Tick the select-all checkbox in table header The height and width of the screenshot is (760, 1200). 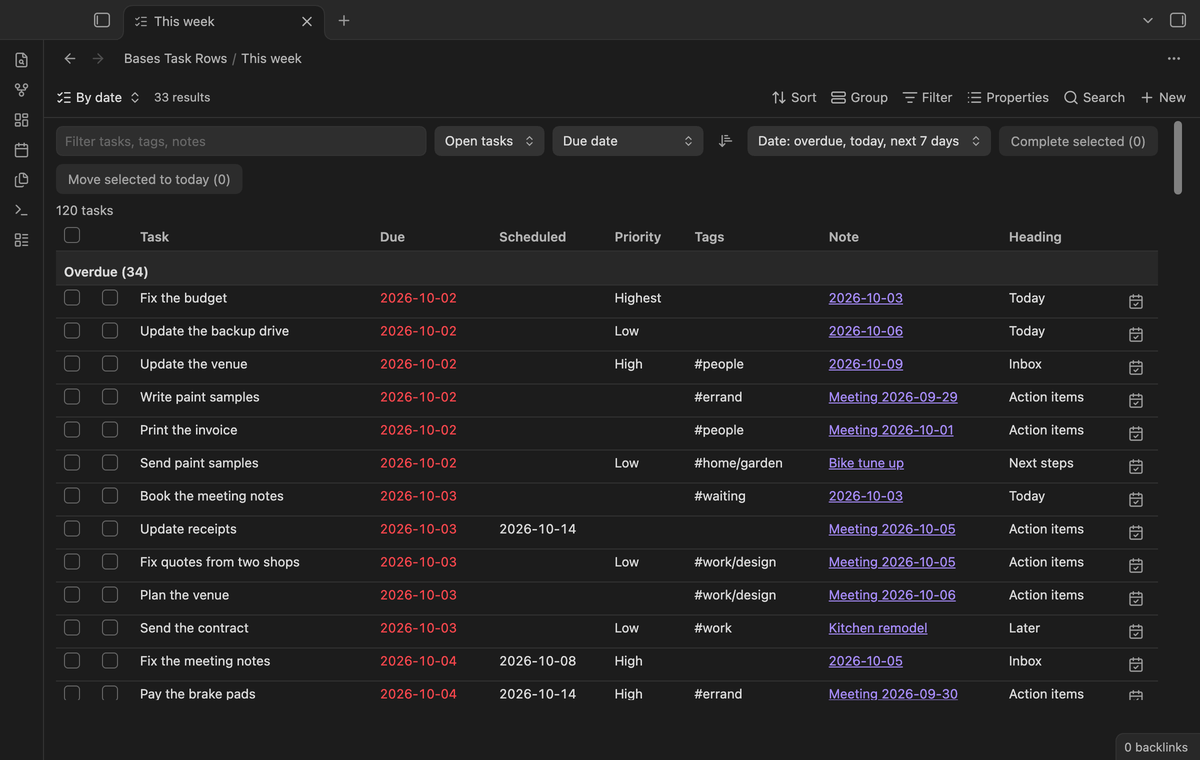pos(72,235)
